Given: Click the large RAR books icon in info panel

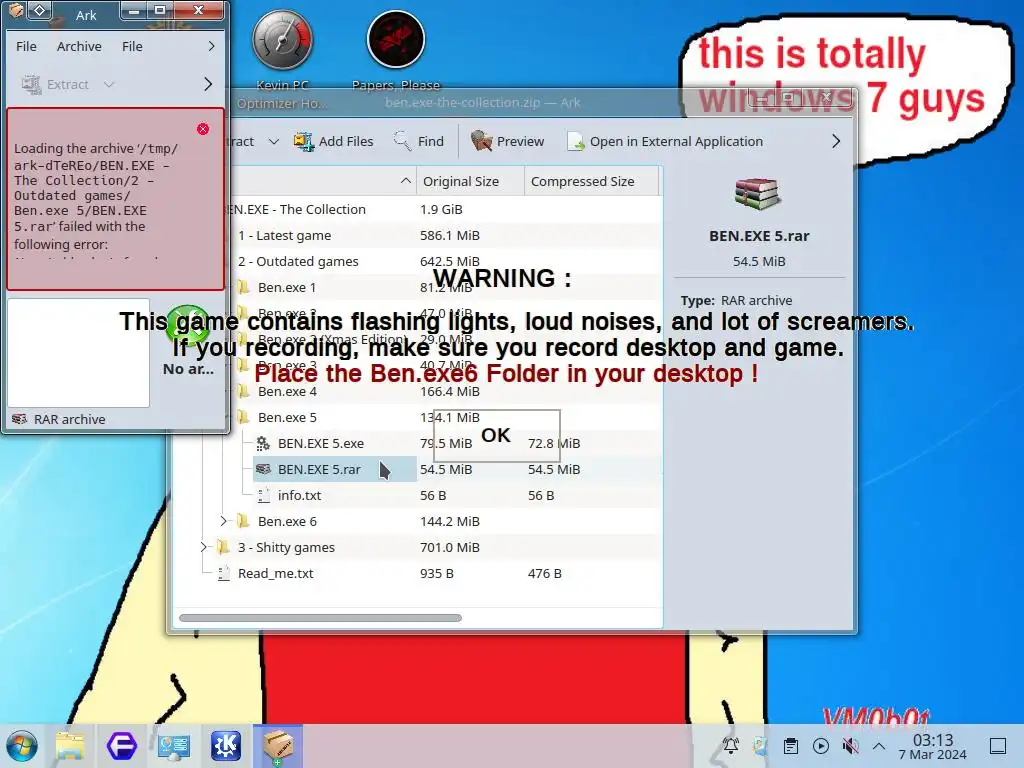Looking at the screenshot, I should pyautogui.click(x=758, y=194).
